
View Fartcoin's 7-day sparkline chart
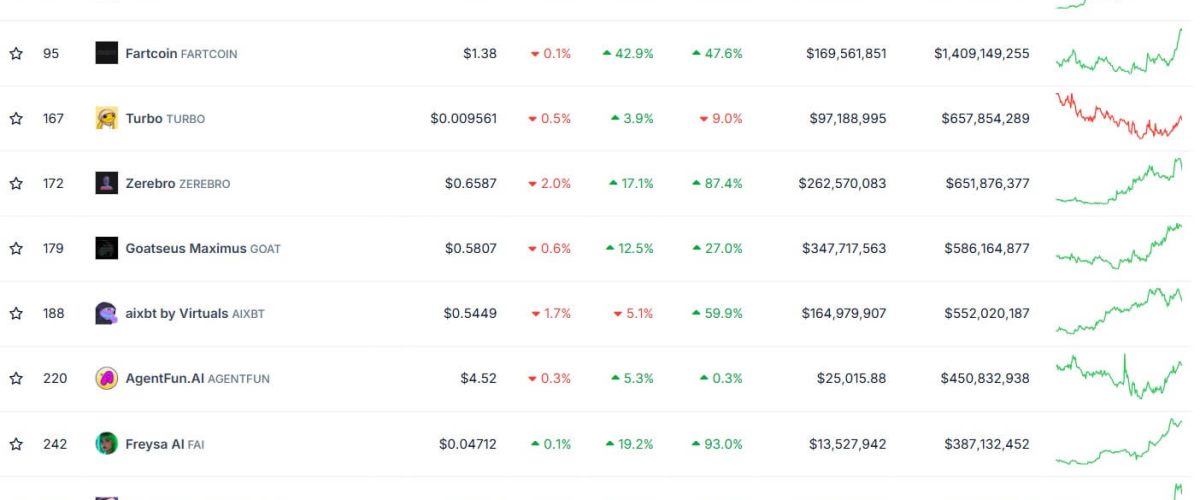click(x=1118, y=55)
